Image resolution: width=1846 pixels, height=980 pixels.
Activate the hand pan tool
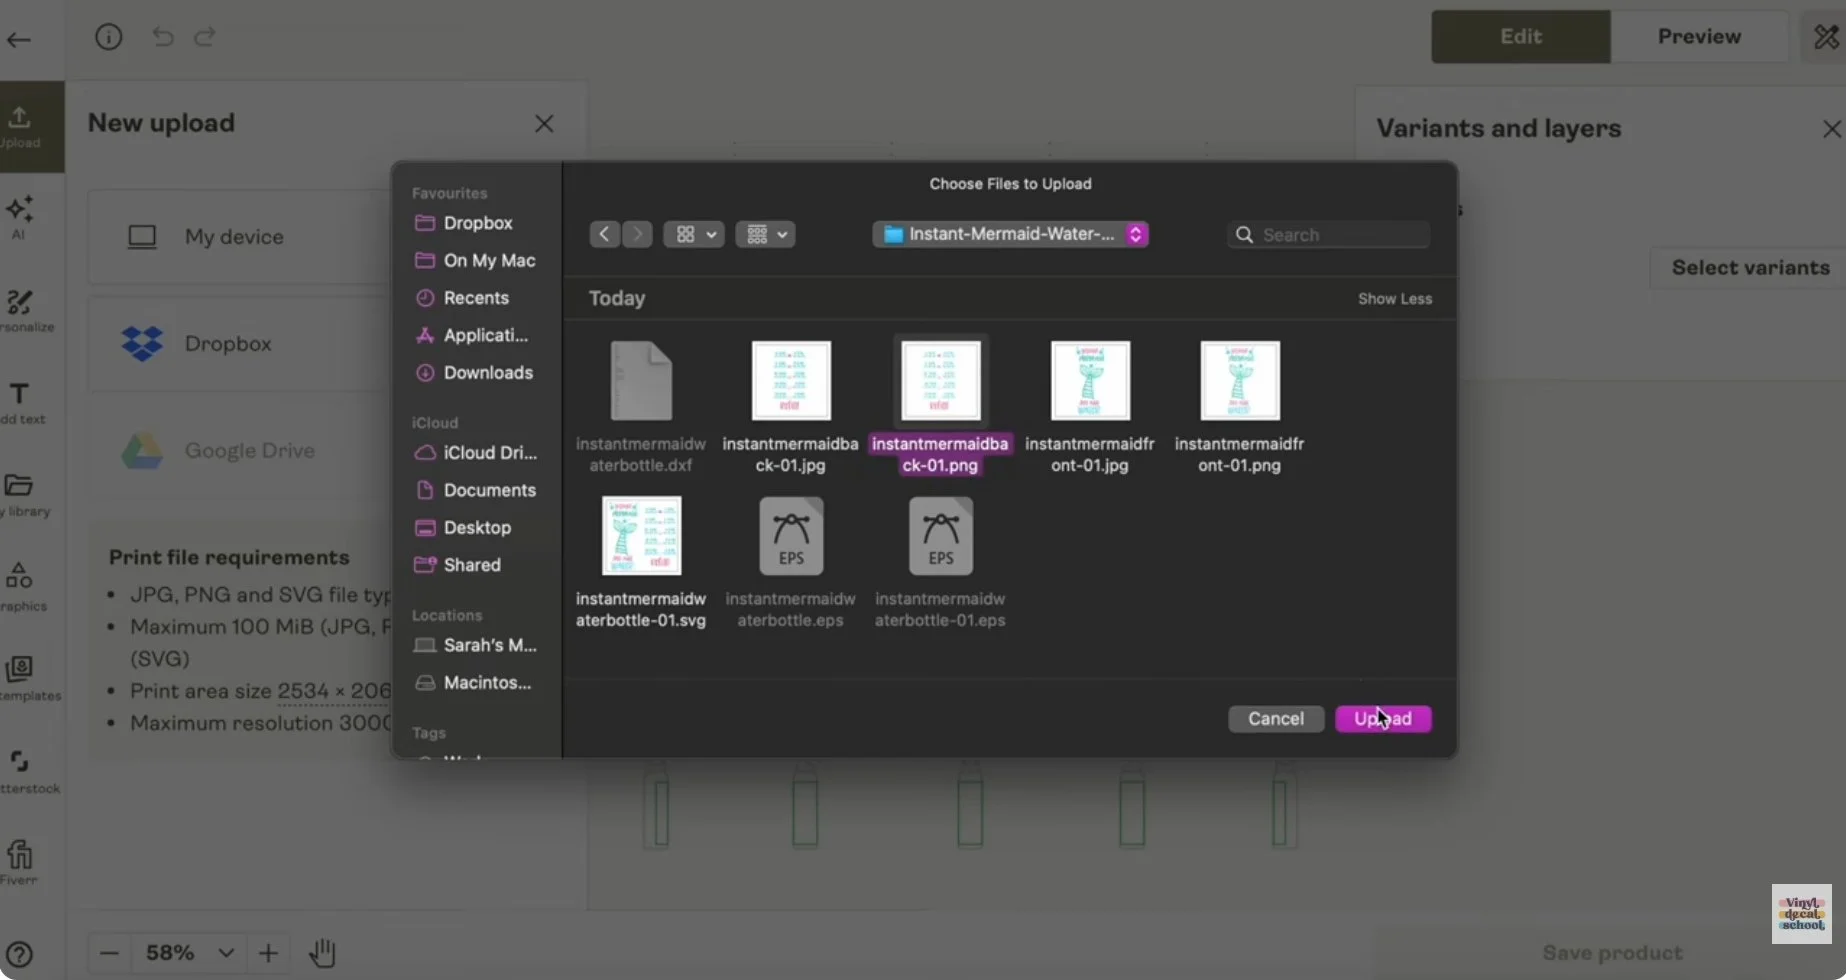[x=322, y=953]
